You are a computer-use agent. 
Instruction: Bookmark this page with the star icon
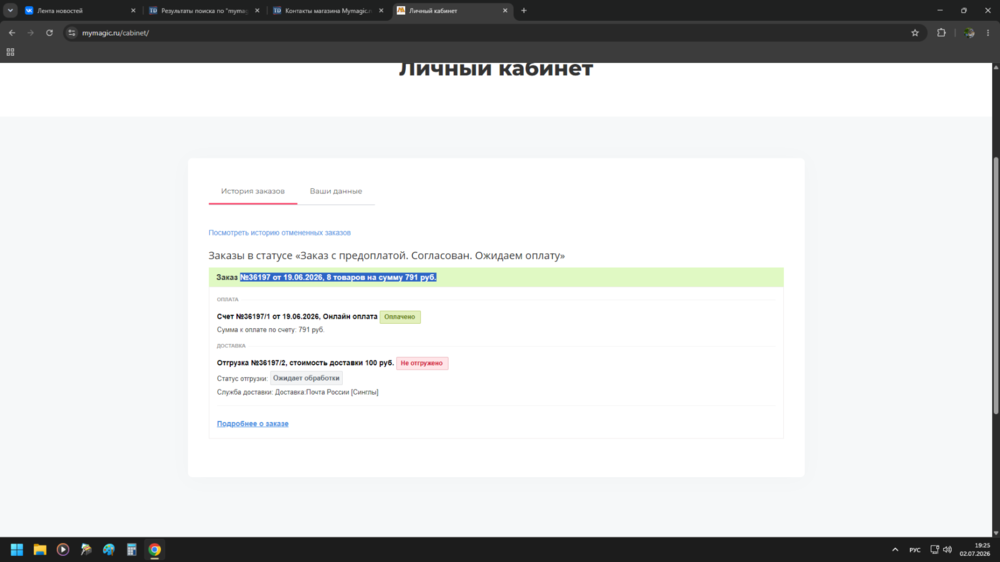pos(915,33)
